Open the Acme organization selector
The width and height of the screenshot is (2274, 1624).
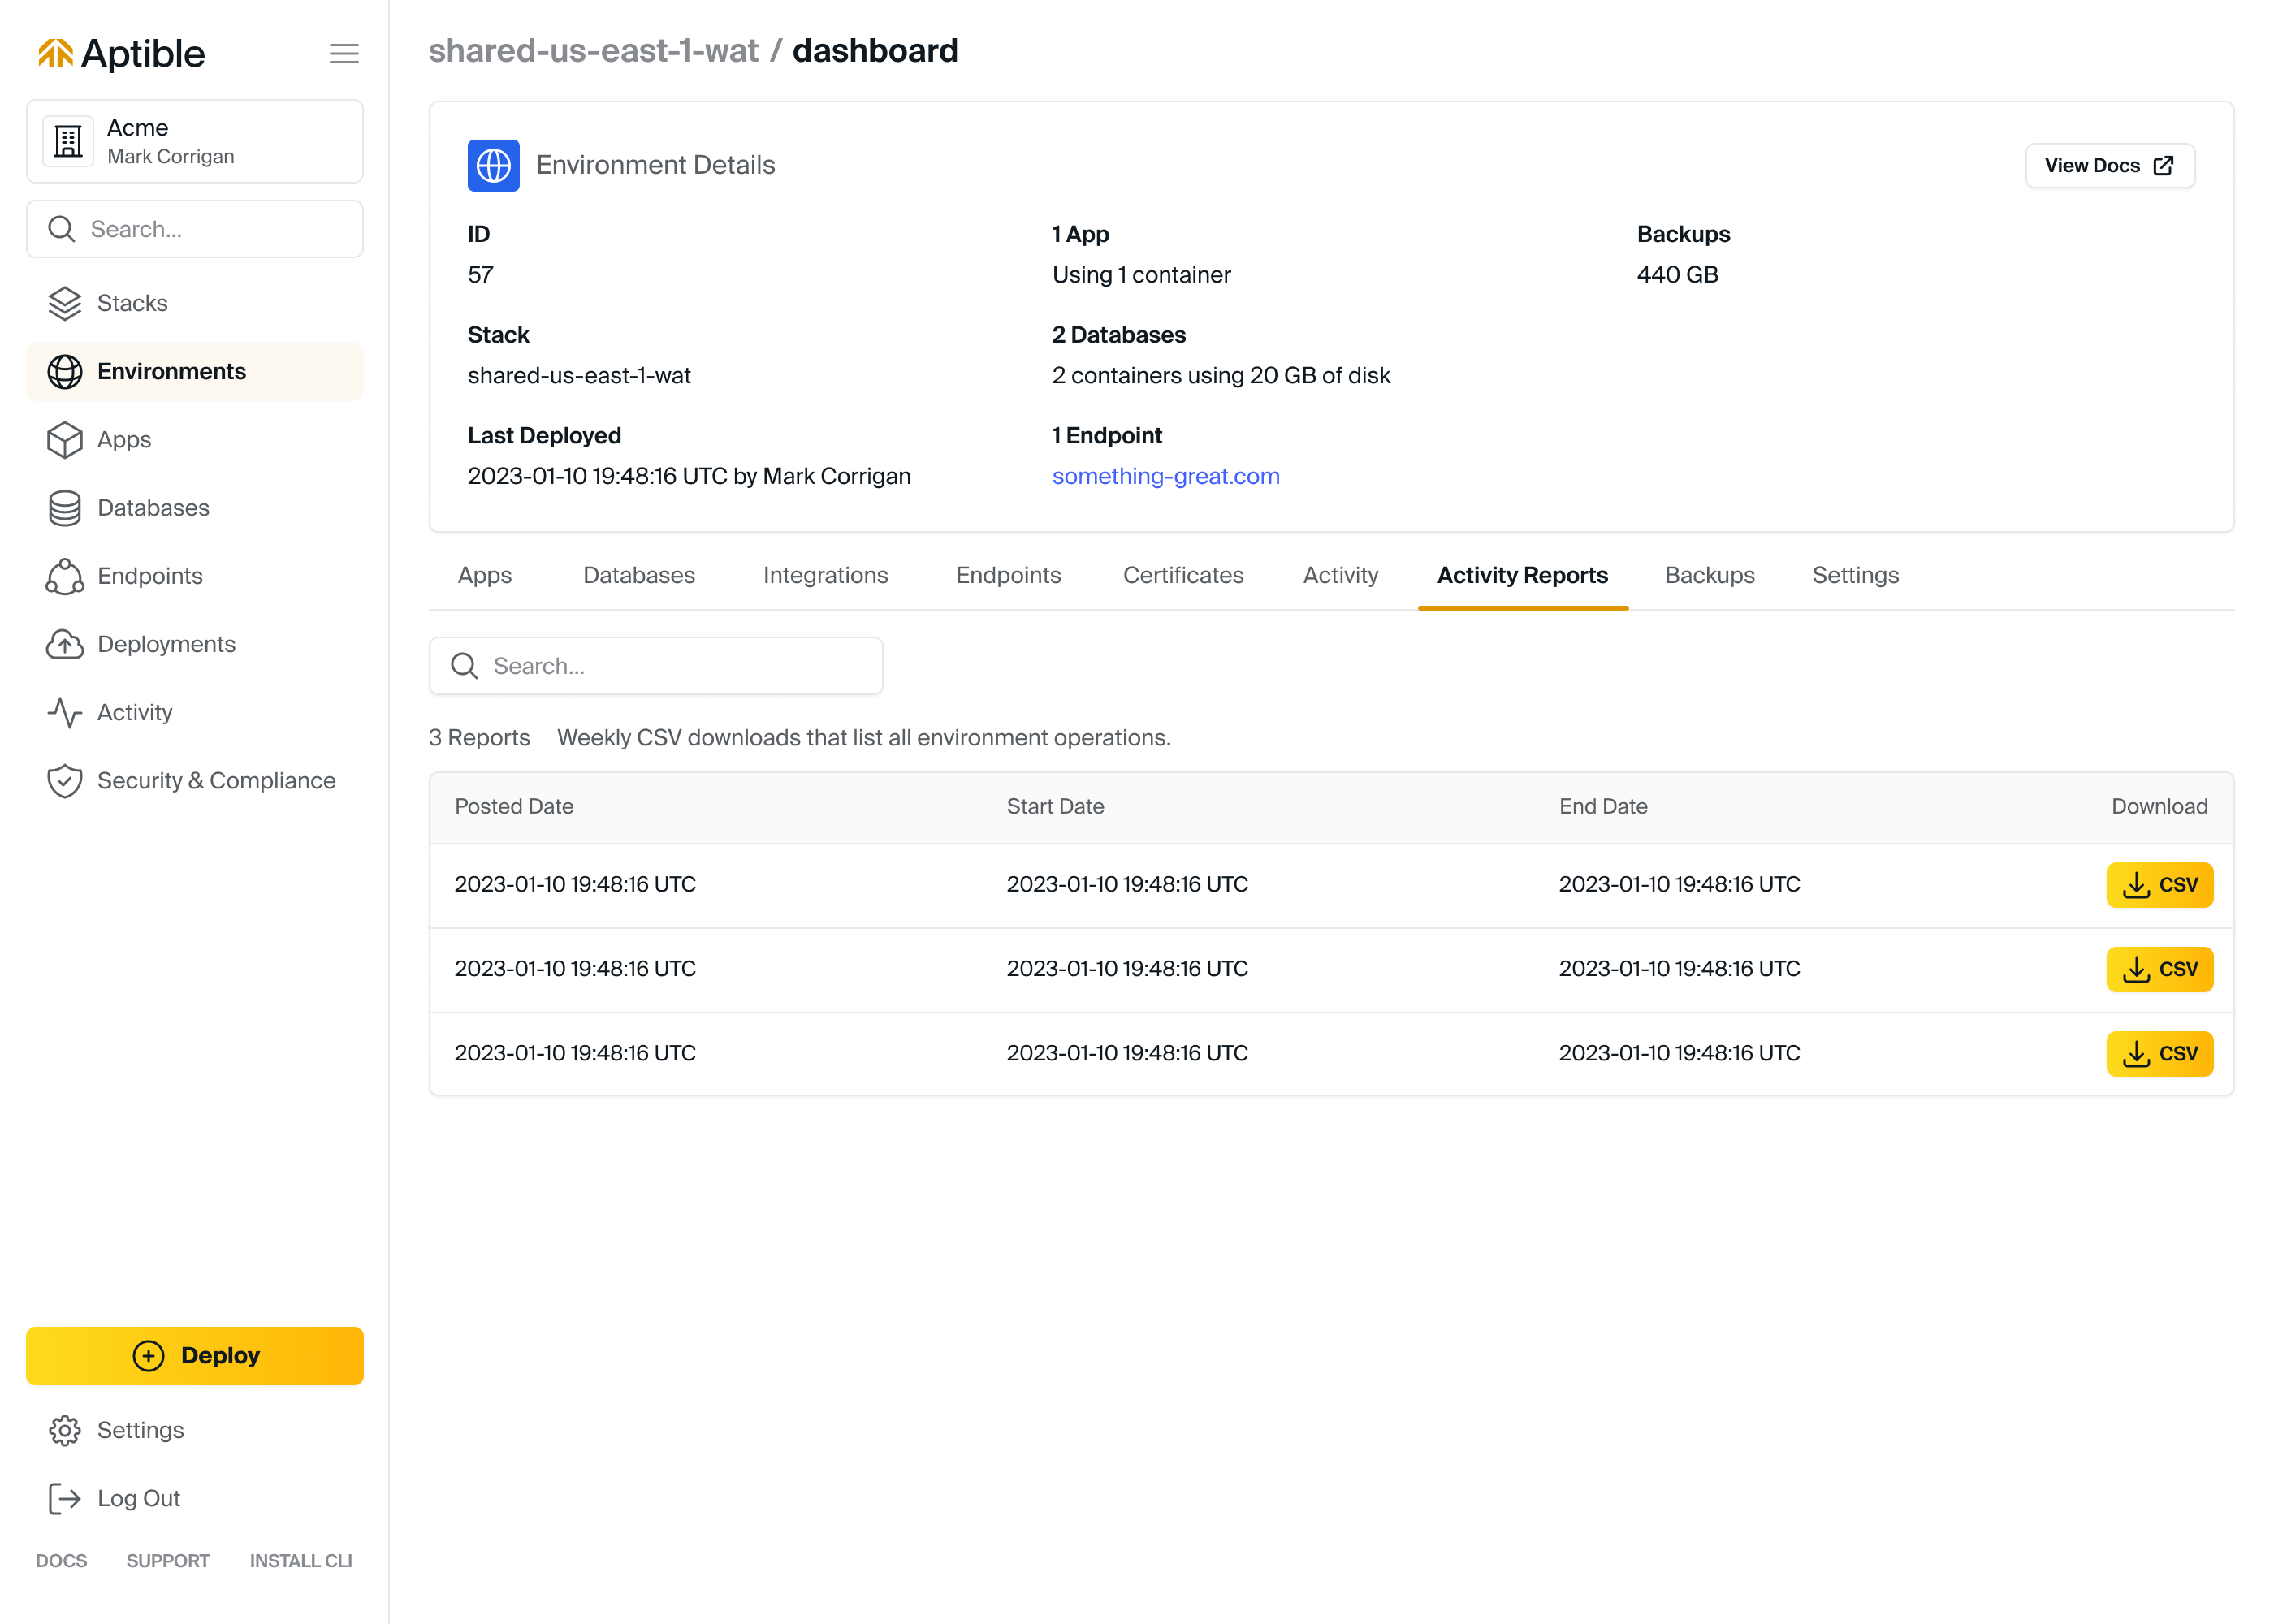pos(195,141)
